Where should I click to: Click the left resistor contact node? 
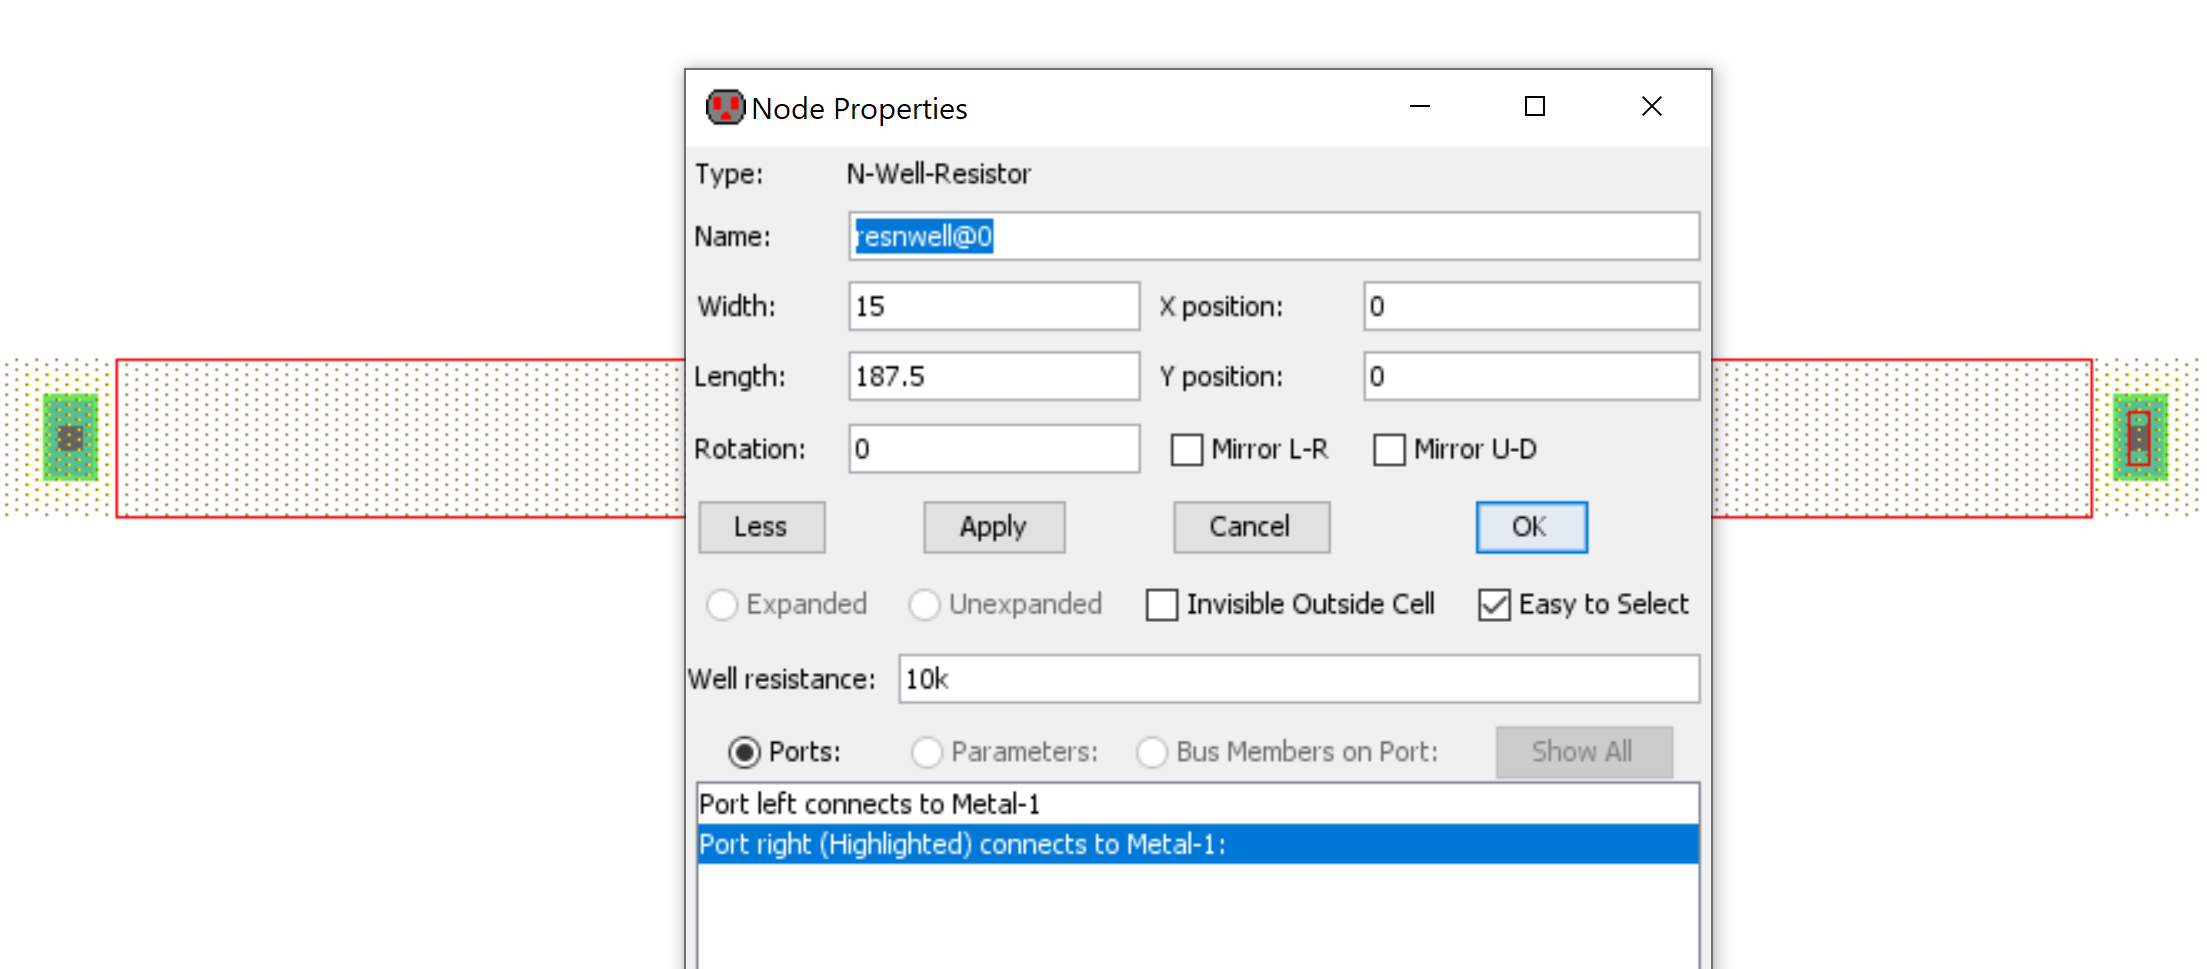coord(70,438)
